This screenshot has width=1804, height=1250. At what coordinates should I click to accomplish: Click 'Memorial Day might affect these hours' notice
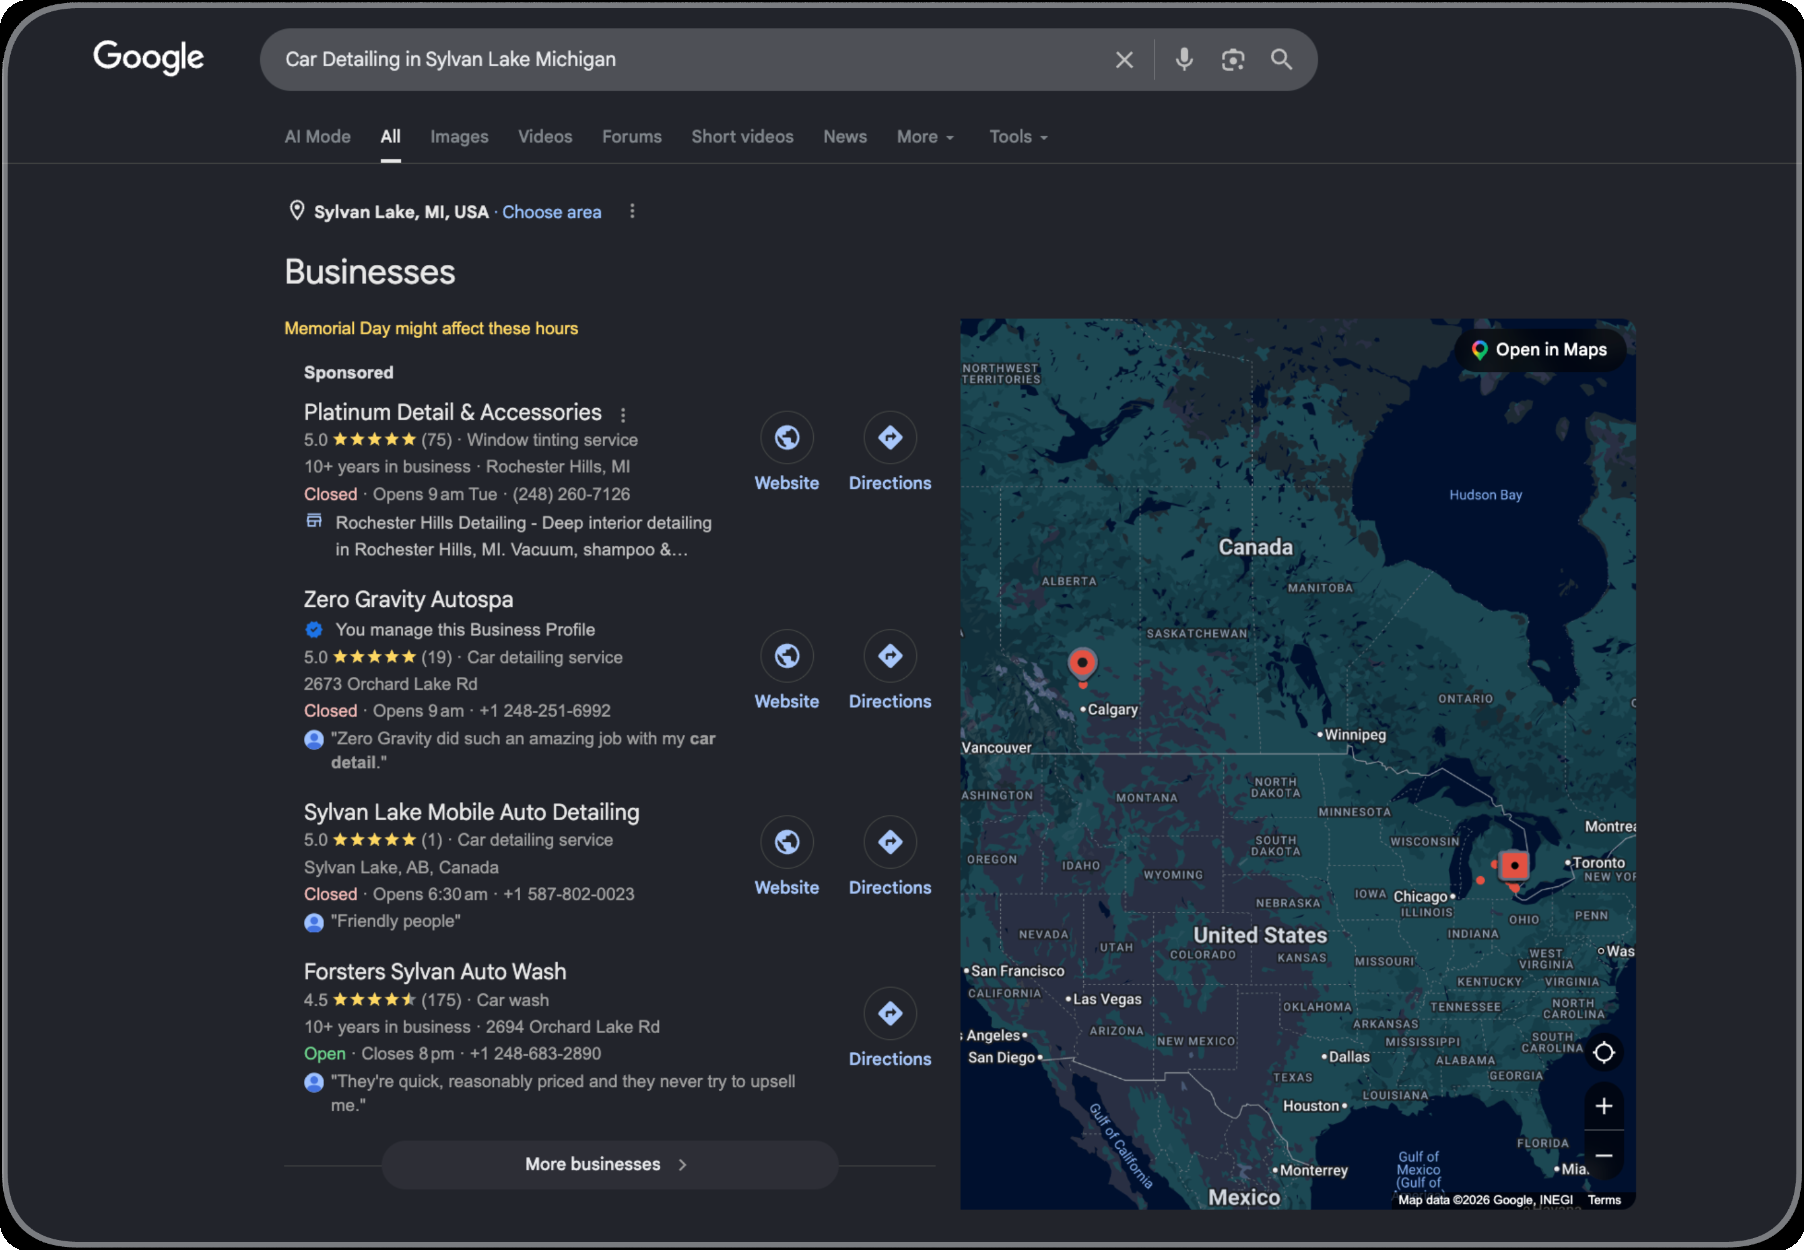(x=431, y=328)
